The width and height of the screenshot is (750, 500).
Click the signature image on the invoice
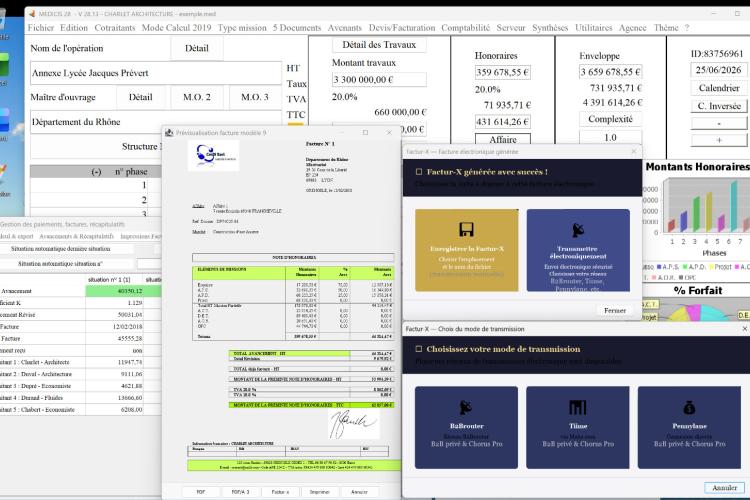coord(353,424)
